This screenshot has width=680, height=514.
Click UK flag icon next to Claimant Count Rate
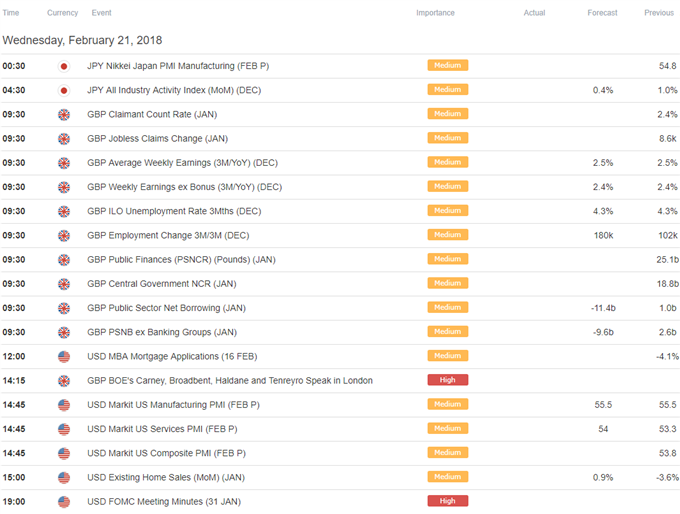pyautogui.click(x=64, y=115)
